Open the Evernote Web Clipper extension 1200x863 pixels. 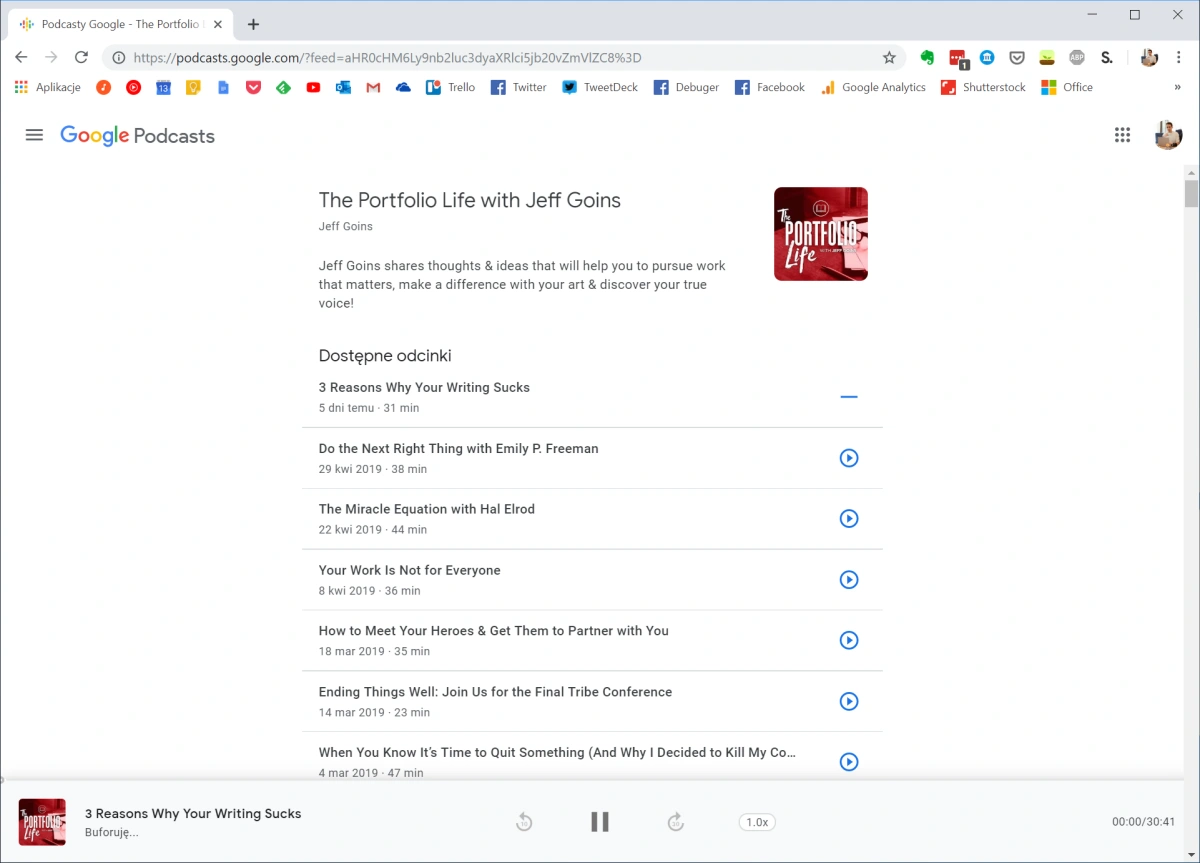coord(927,58)
